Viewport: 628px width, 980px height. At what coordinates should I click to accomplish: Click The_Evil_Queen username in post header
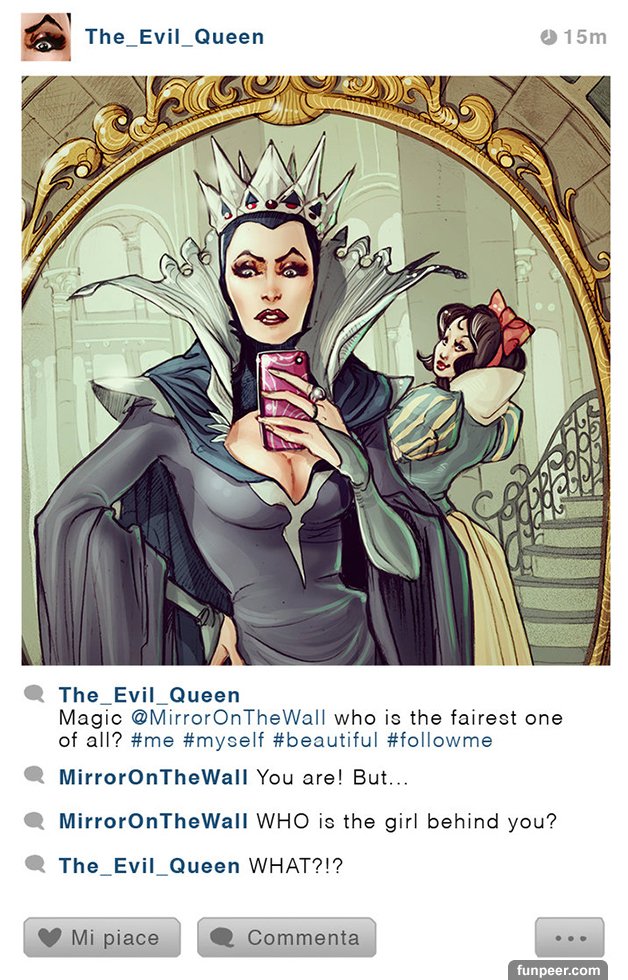point(174,37)
